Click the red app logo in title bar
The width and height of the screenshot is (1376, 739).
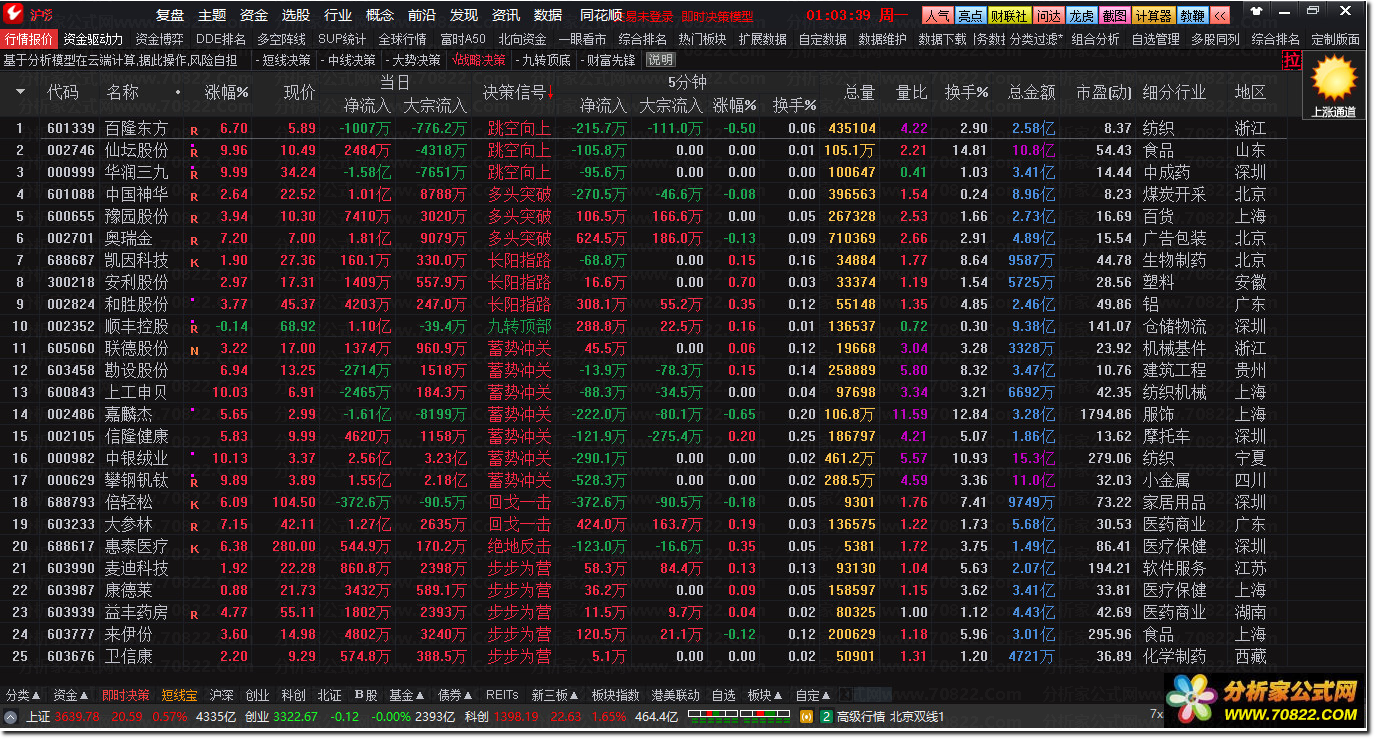13,15
